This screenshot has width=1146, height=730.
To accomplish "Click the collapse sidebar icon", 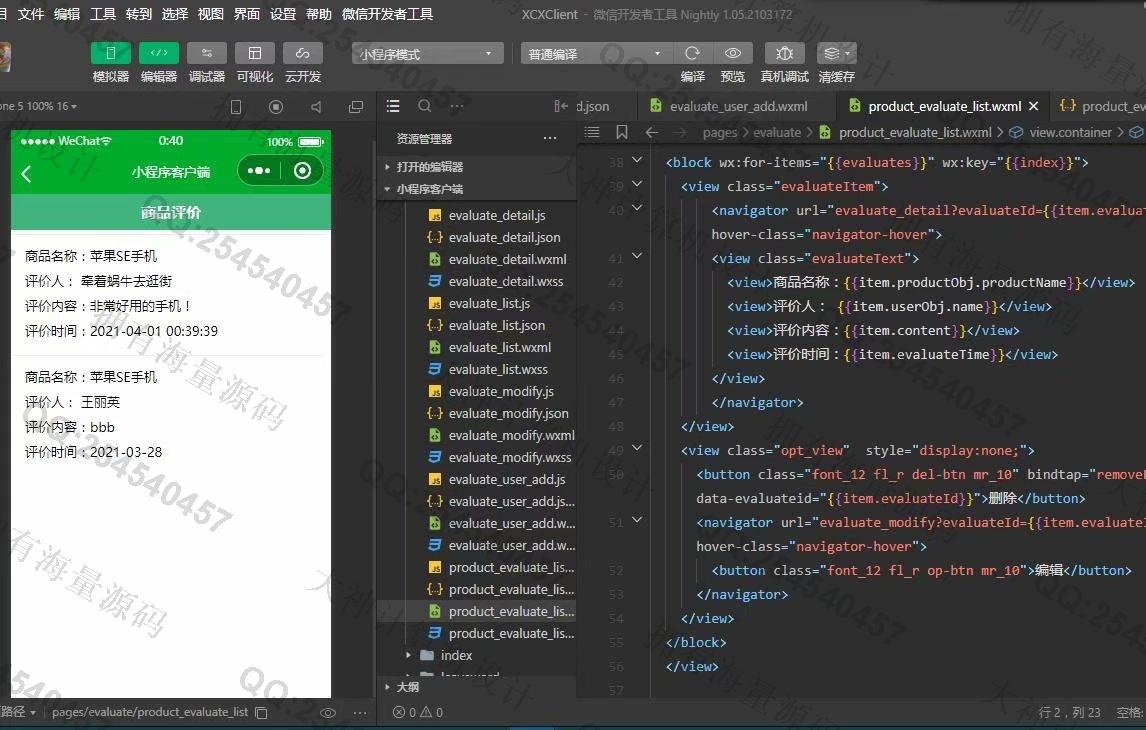I will pyautogui.click(x=561, y=107).
